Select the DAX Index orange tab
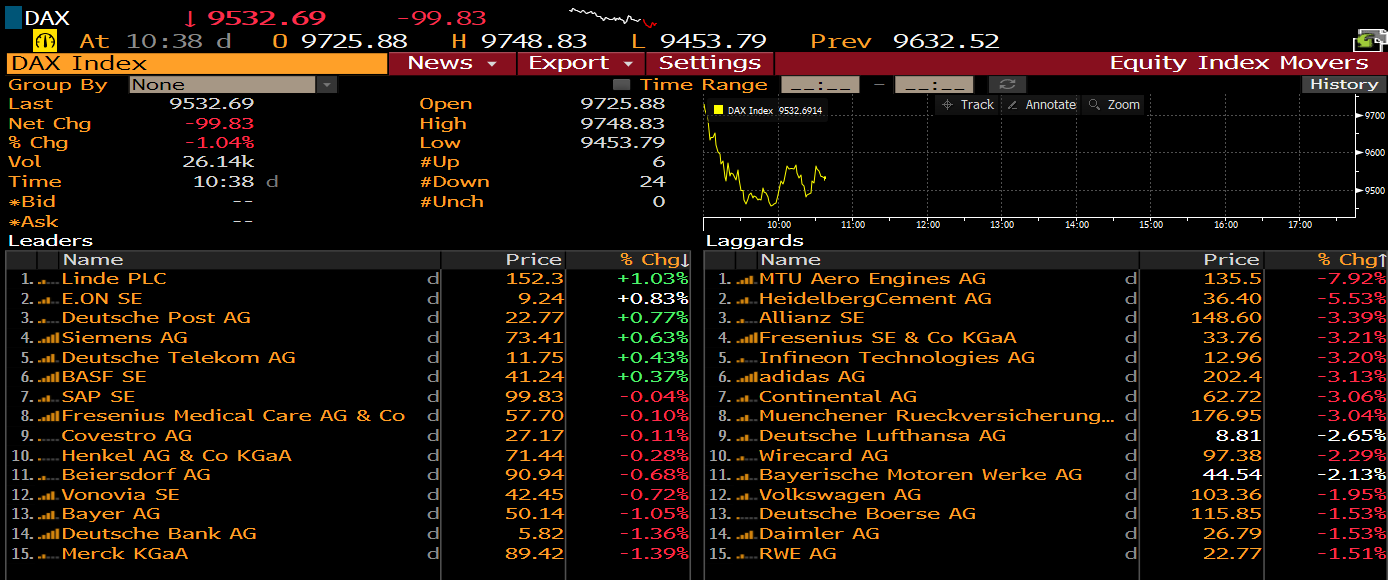1388x580 pixels. click(196, 63)
